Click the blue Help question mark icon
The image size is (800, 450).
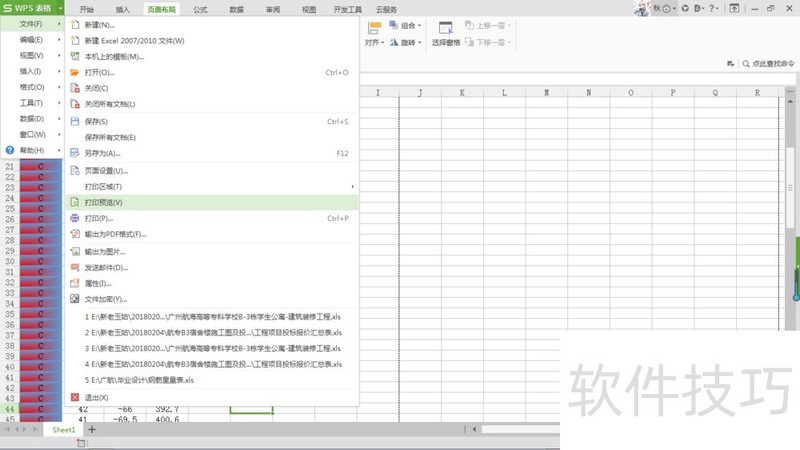tap(10, 150)
